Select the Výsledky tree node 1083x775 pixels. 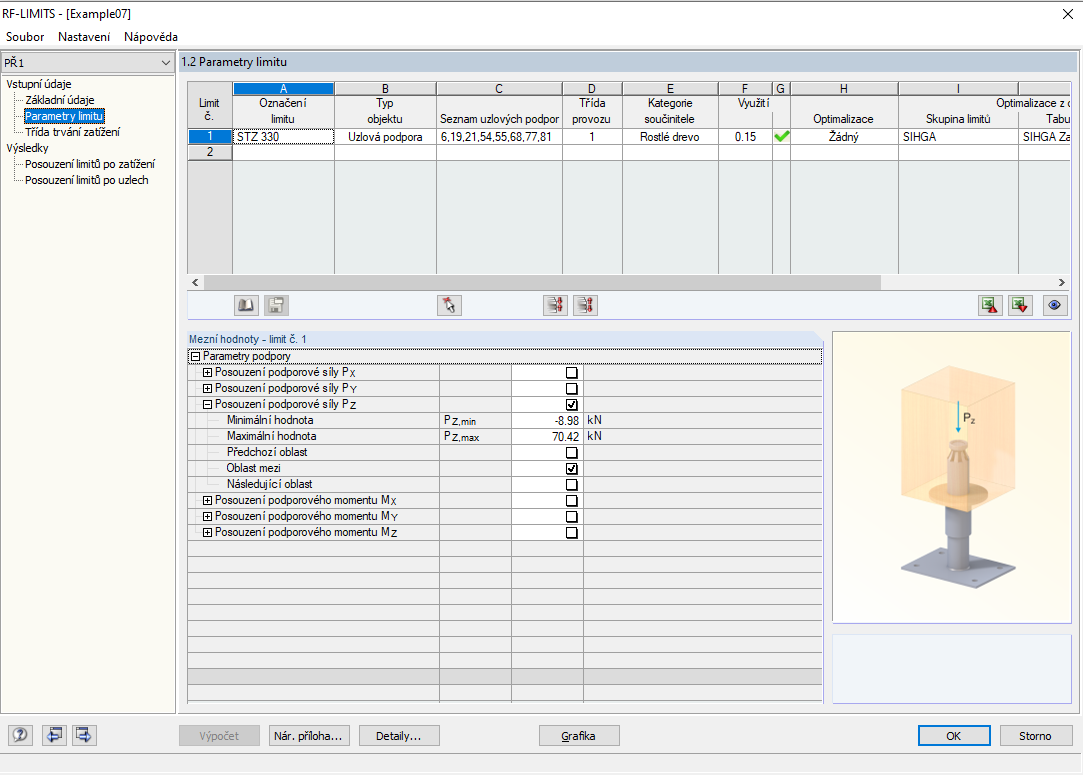[27, 148]
